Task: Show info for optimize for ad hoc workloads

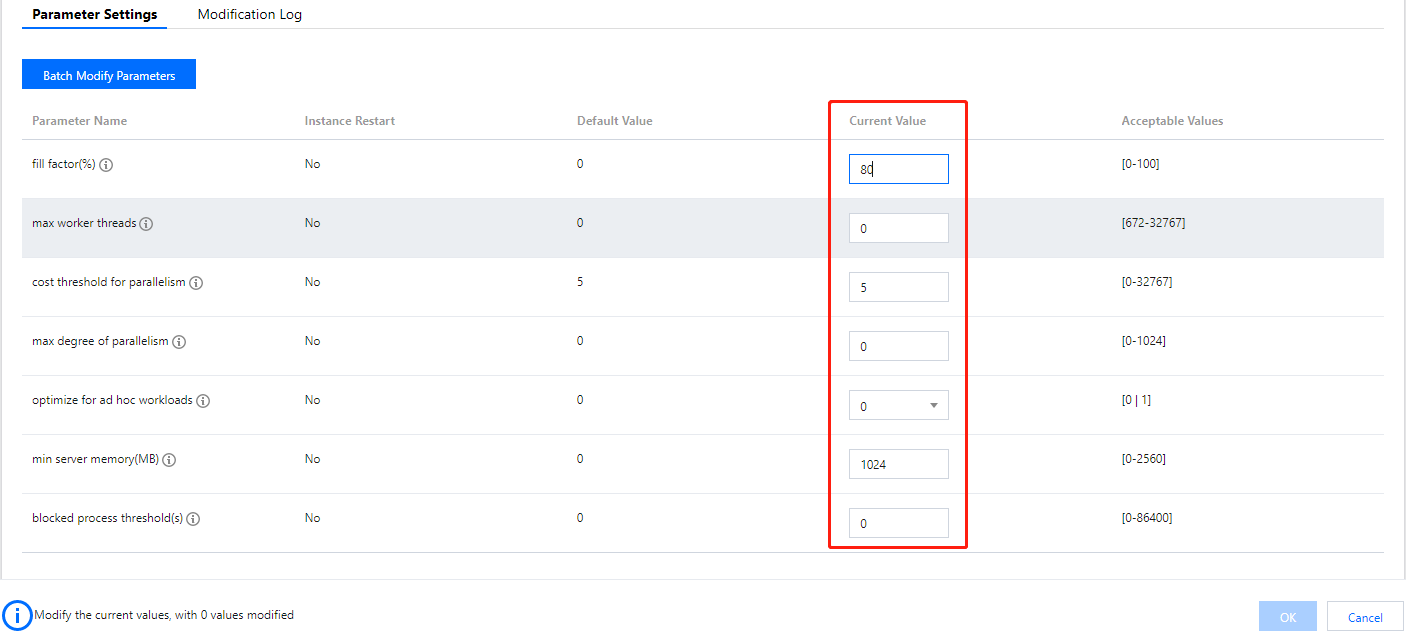Action: tap(203, 401)
